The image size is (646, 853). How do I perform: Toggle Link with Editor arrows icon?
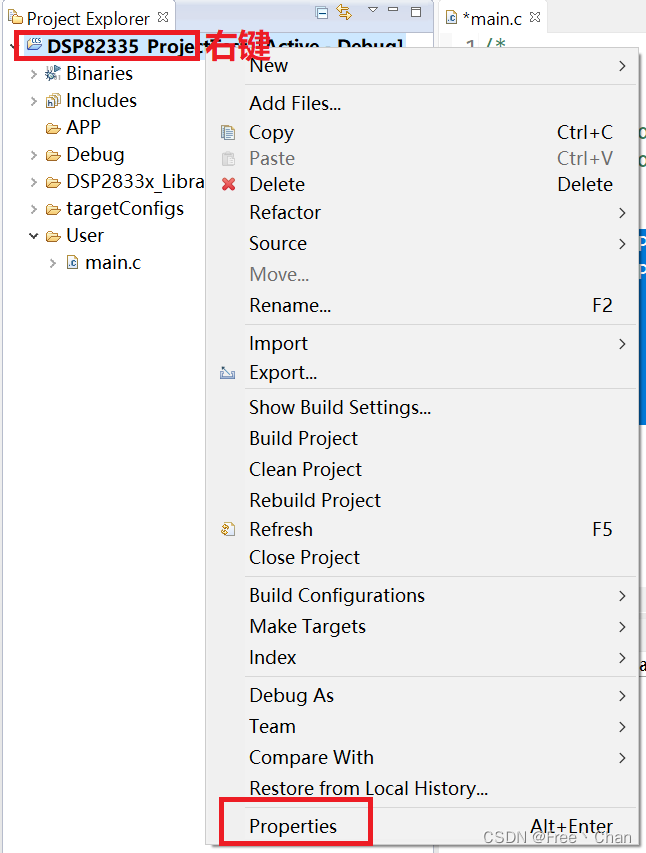coord(343,12)
